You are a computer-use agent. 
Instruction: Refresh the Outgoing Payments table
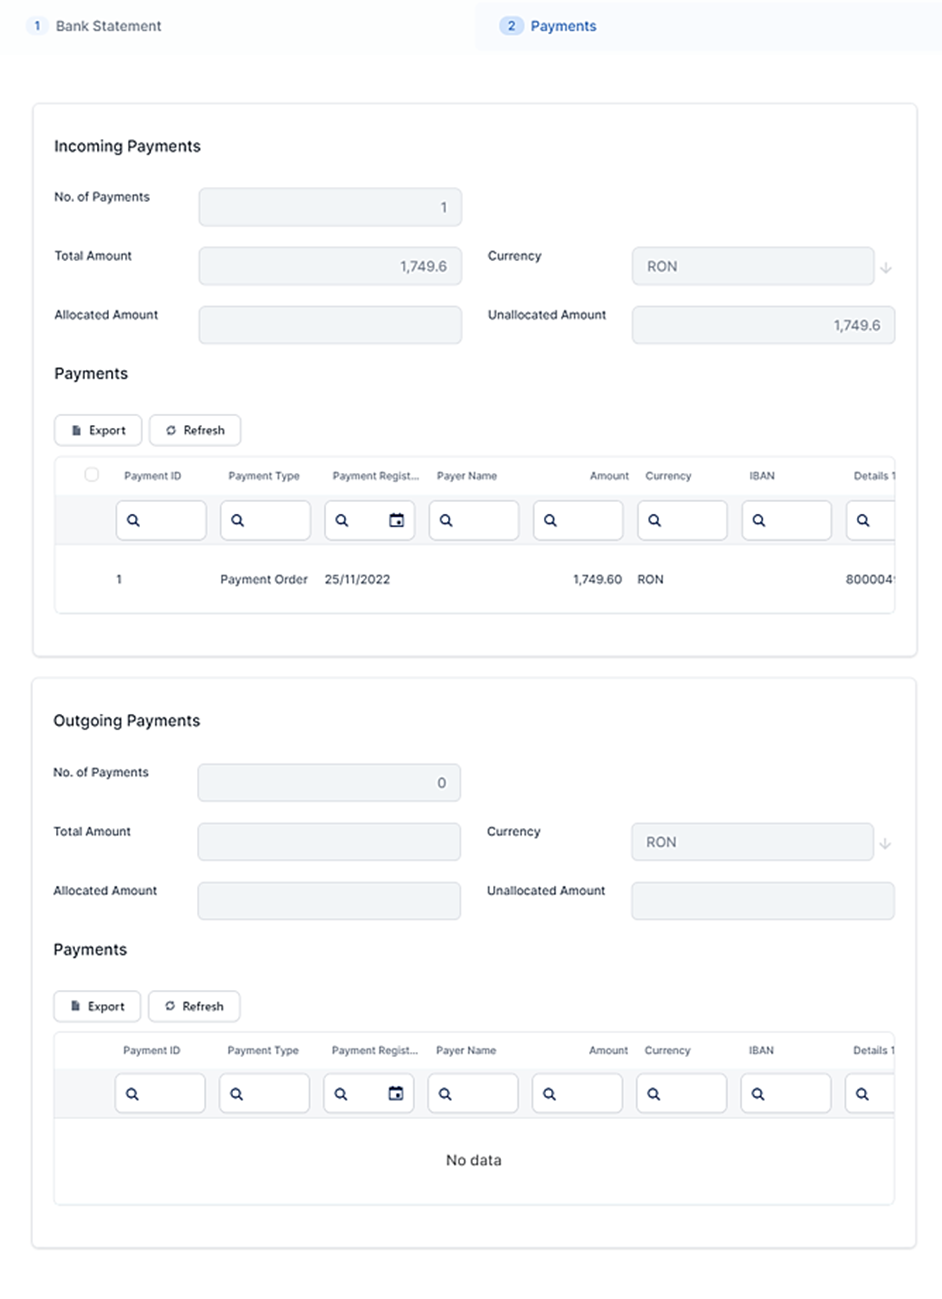[194, 1007]
